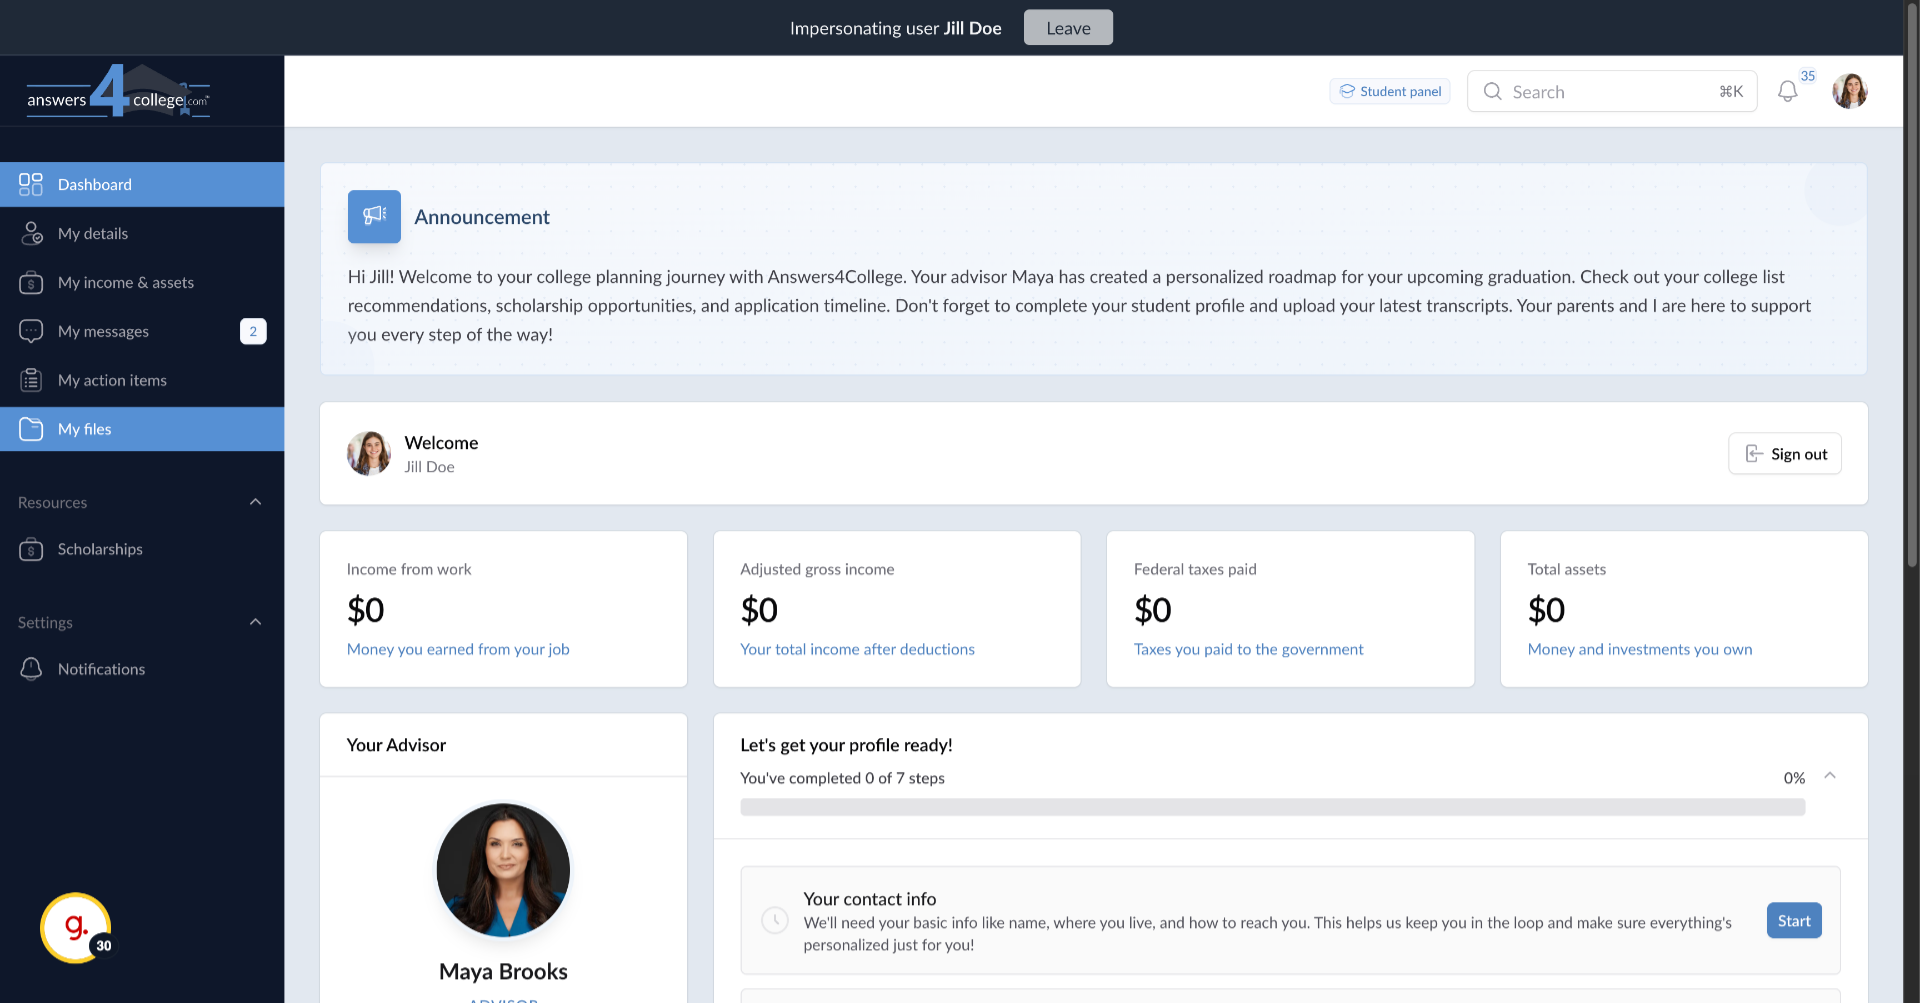
Task: Click the Income from work card
Action: (503, 609)
